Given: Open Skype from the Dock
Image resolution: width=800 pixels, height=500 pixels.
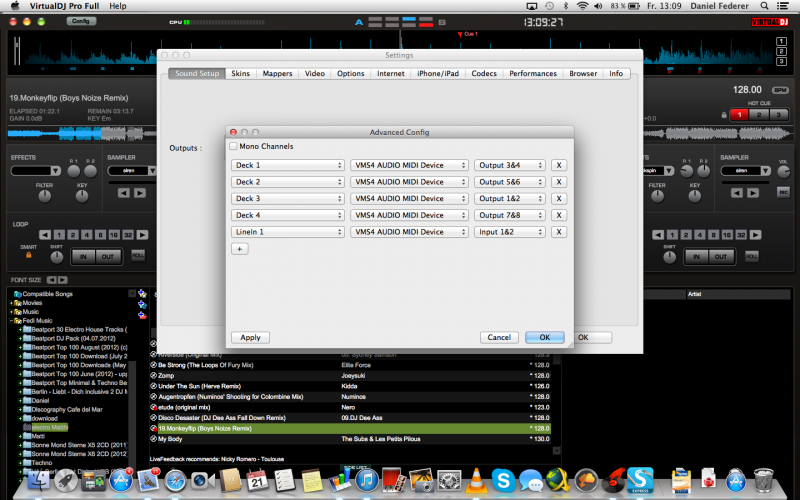Looking at the screenshot, I should 504,480.
